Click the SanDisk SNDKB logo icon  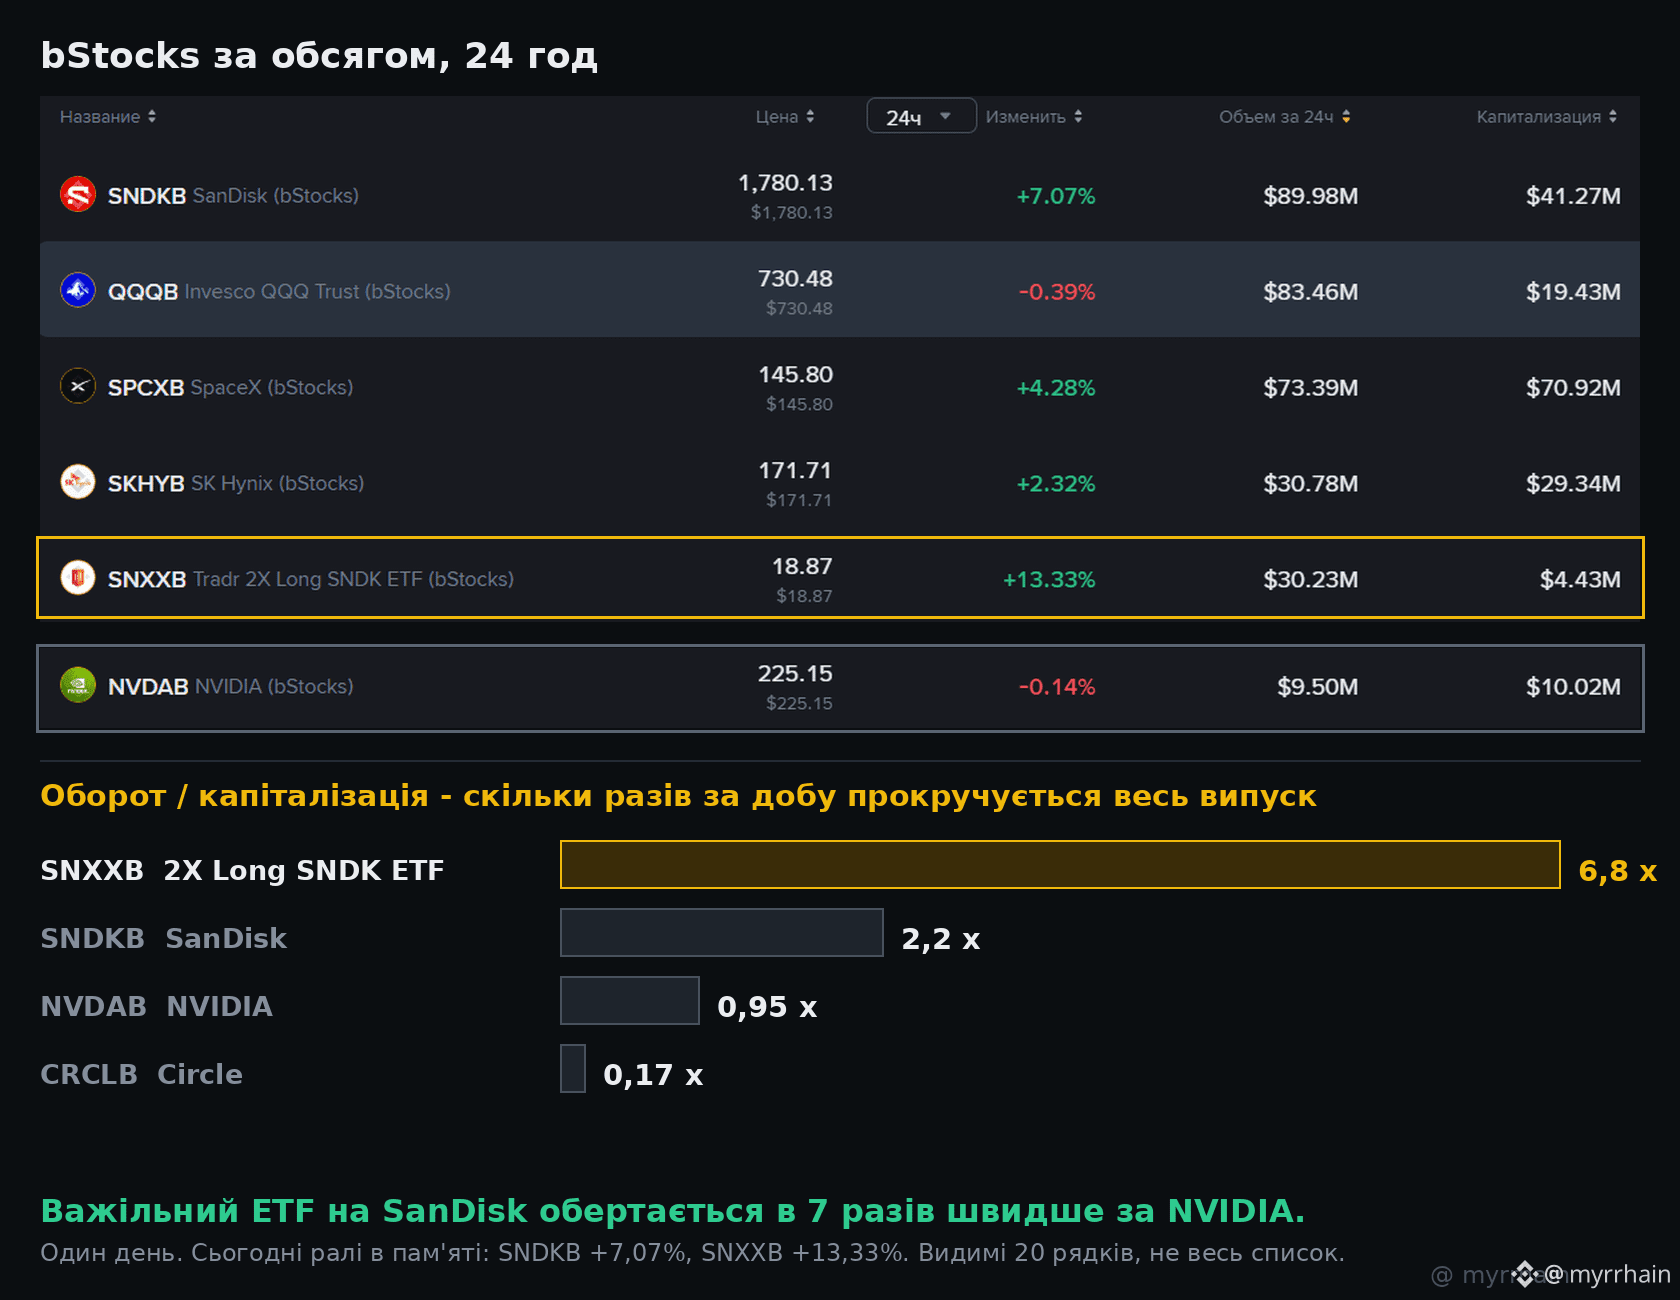pos(78,194)
